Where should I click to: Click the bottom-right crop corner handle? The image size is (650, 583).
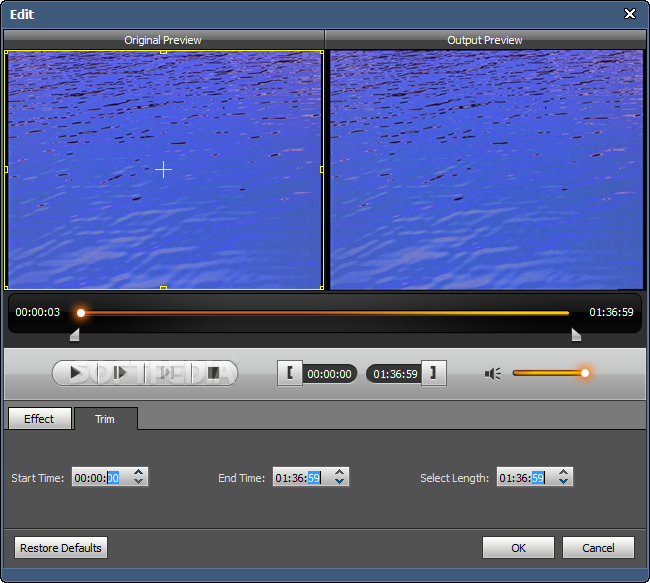click(x=322, y=287)
